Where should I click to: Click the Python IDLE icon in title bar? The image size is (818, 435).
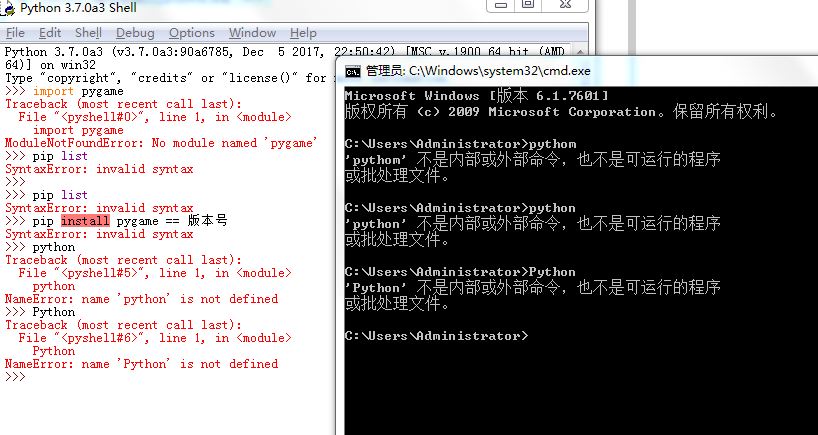pyautogui.click(x=9, y=9)
